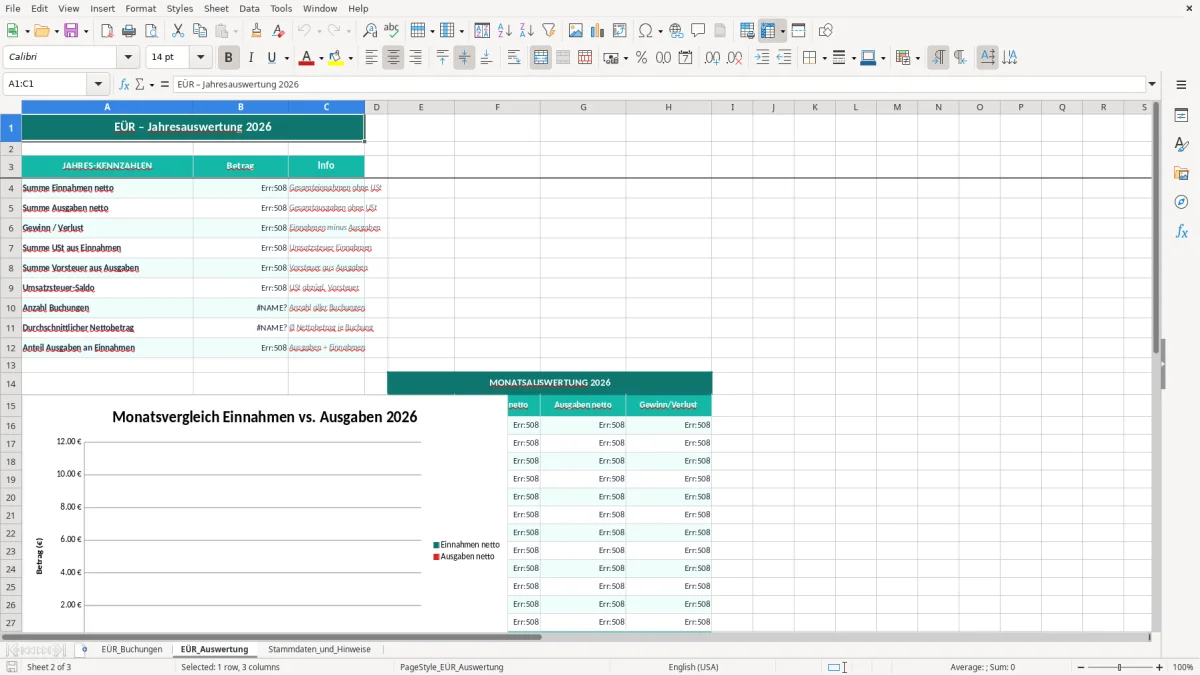The image size is (1200, 675).
Task: Insert an image
Action: [x=576, y=31]
